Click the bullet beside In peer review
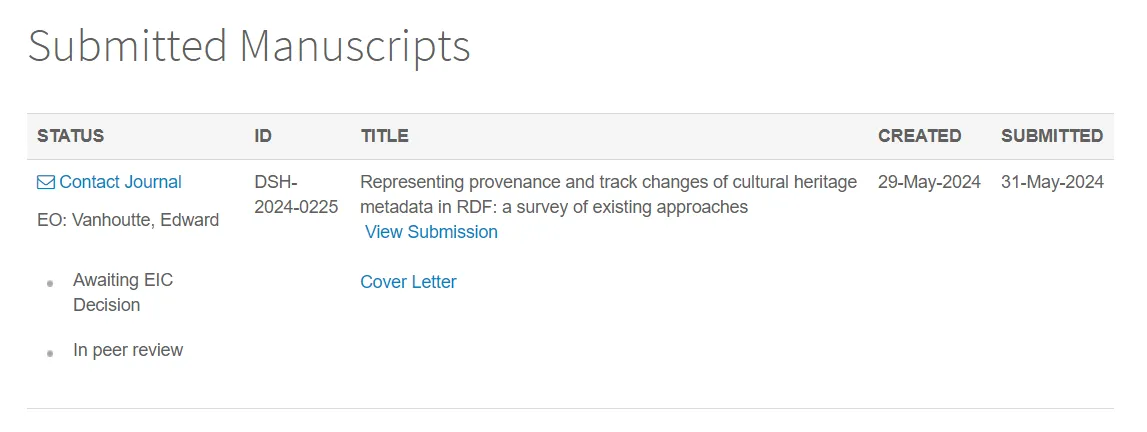Screen dimensions: 1147x432 (50, 353)
